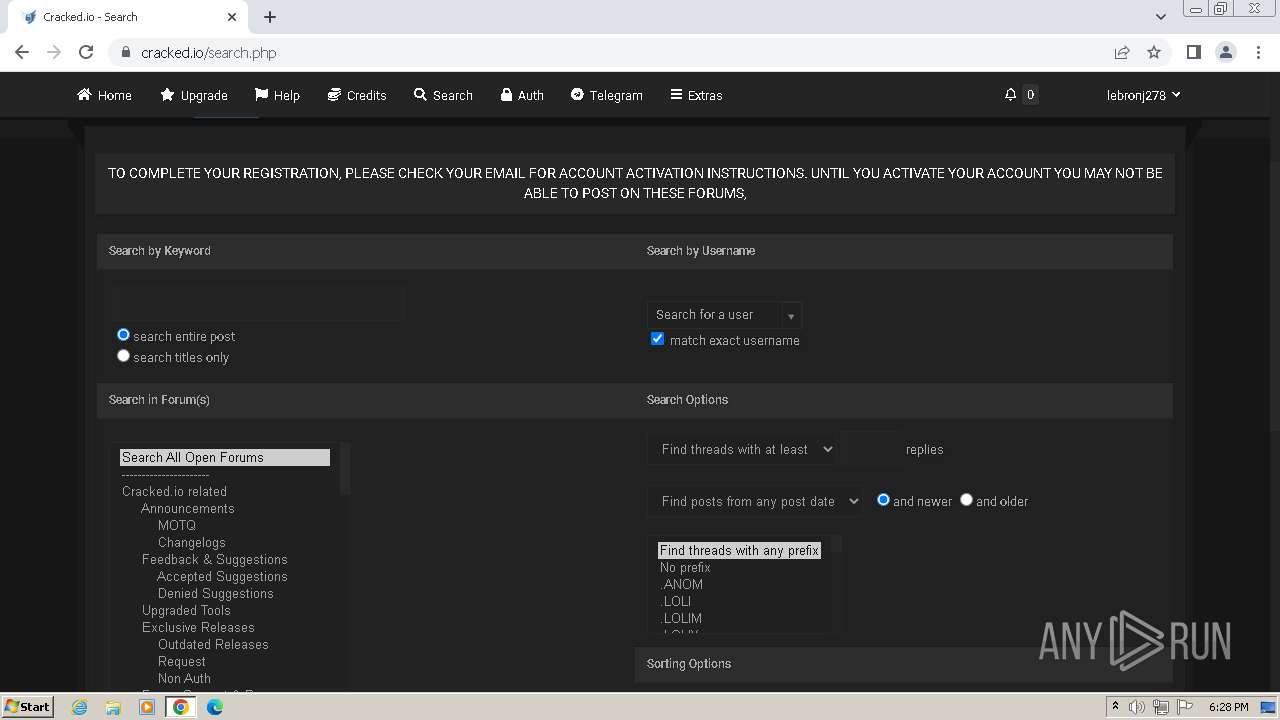
Task: Open the Search for a user dropdown
Action: (724, 315)
